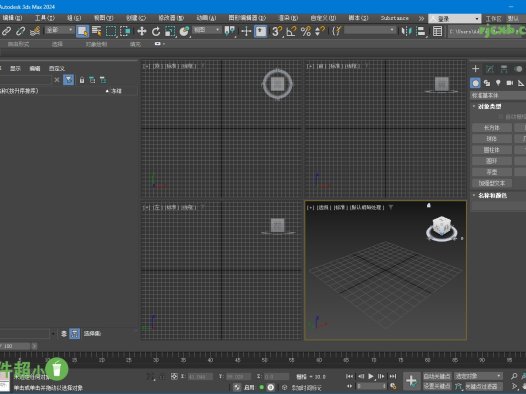Click the Scene Explorer lock icon
Image resolution: width=526 pixels, height=394 pixels.
(82, 80)
